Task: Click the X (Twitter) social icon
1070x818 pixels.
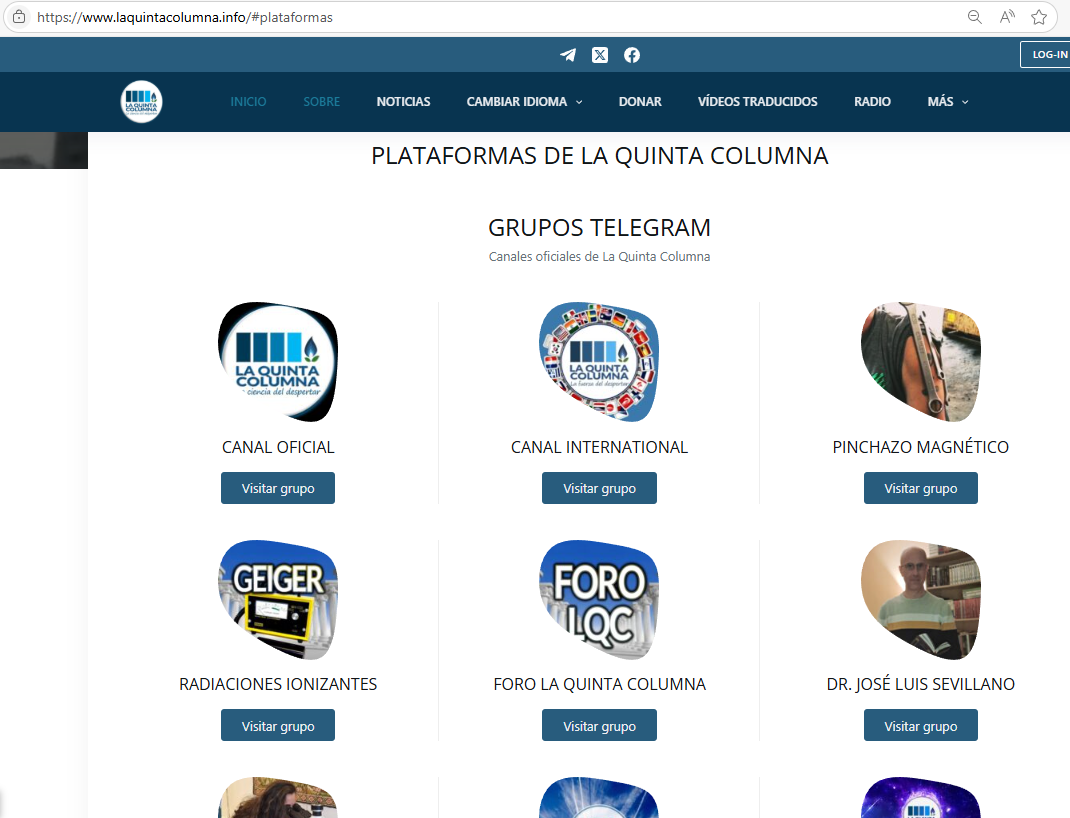Action: [x=599, y=55]
